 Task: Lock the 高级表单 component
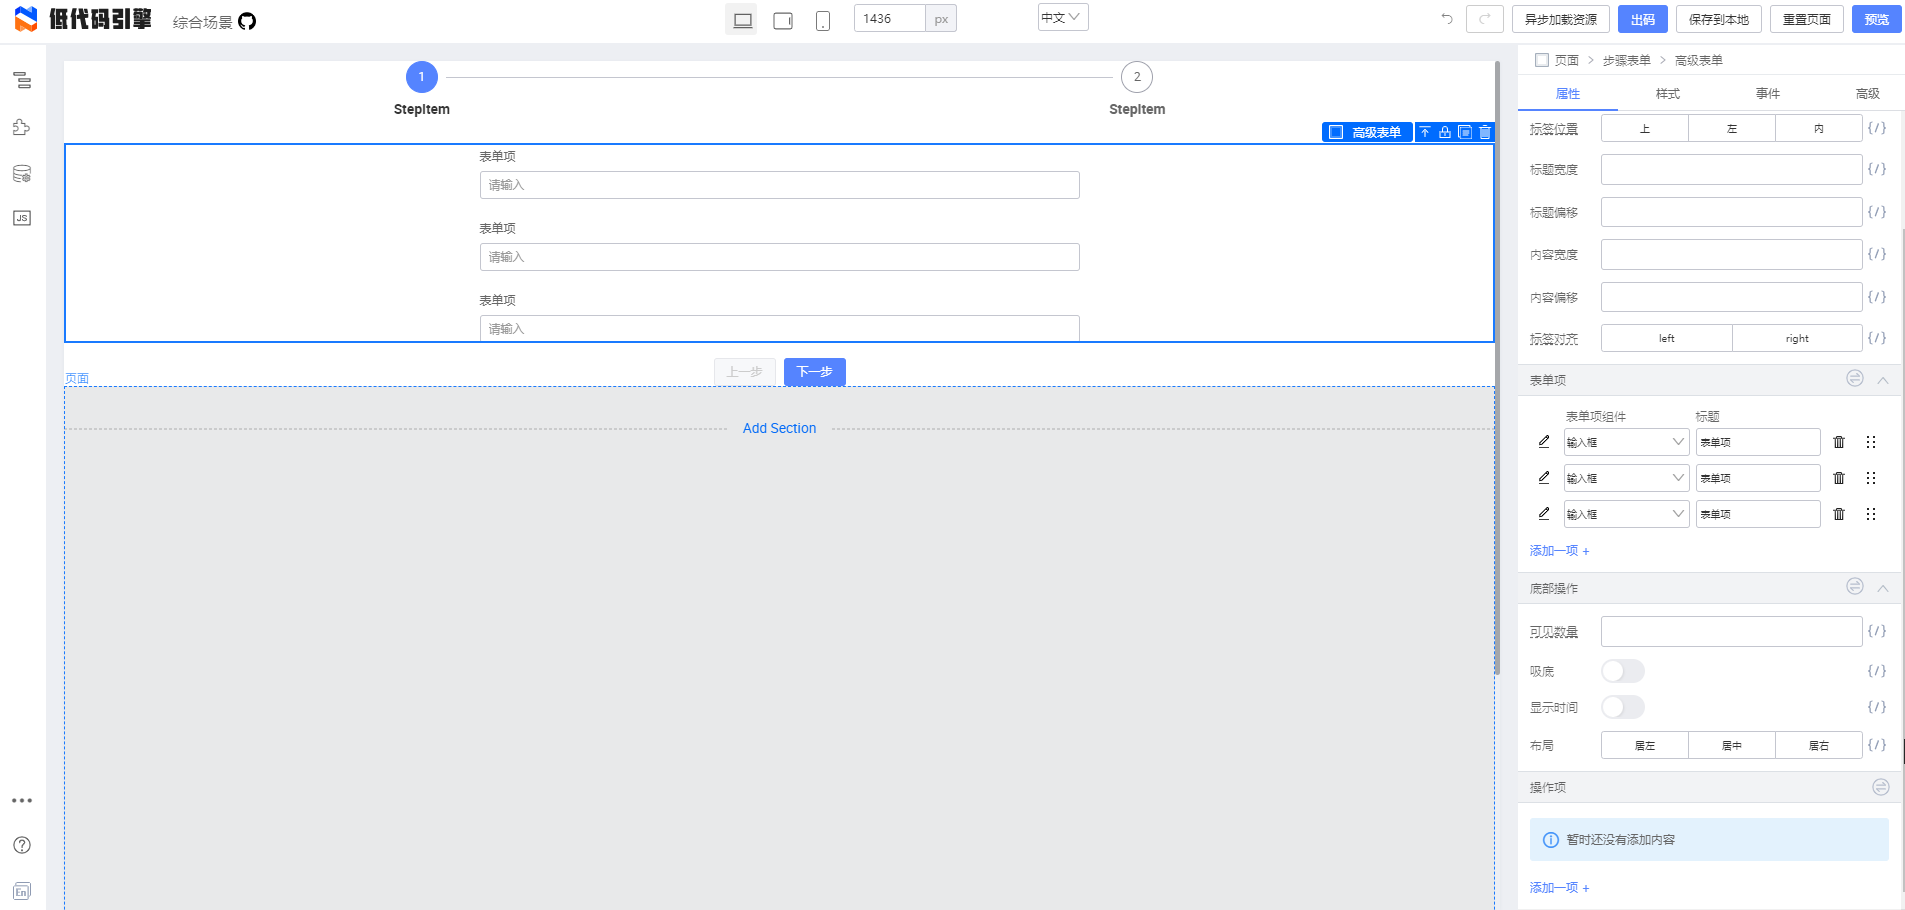click(1445, 132)
